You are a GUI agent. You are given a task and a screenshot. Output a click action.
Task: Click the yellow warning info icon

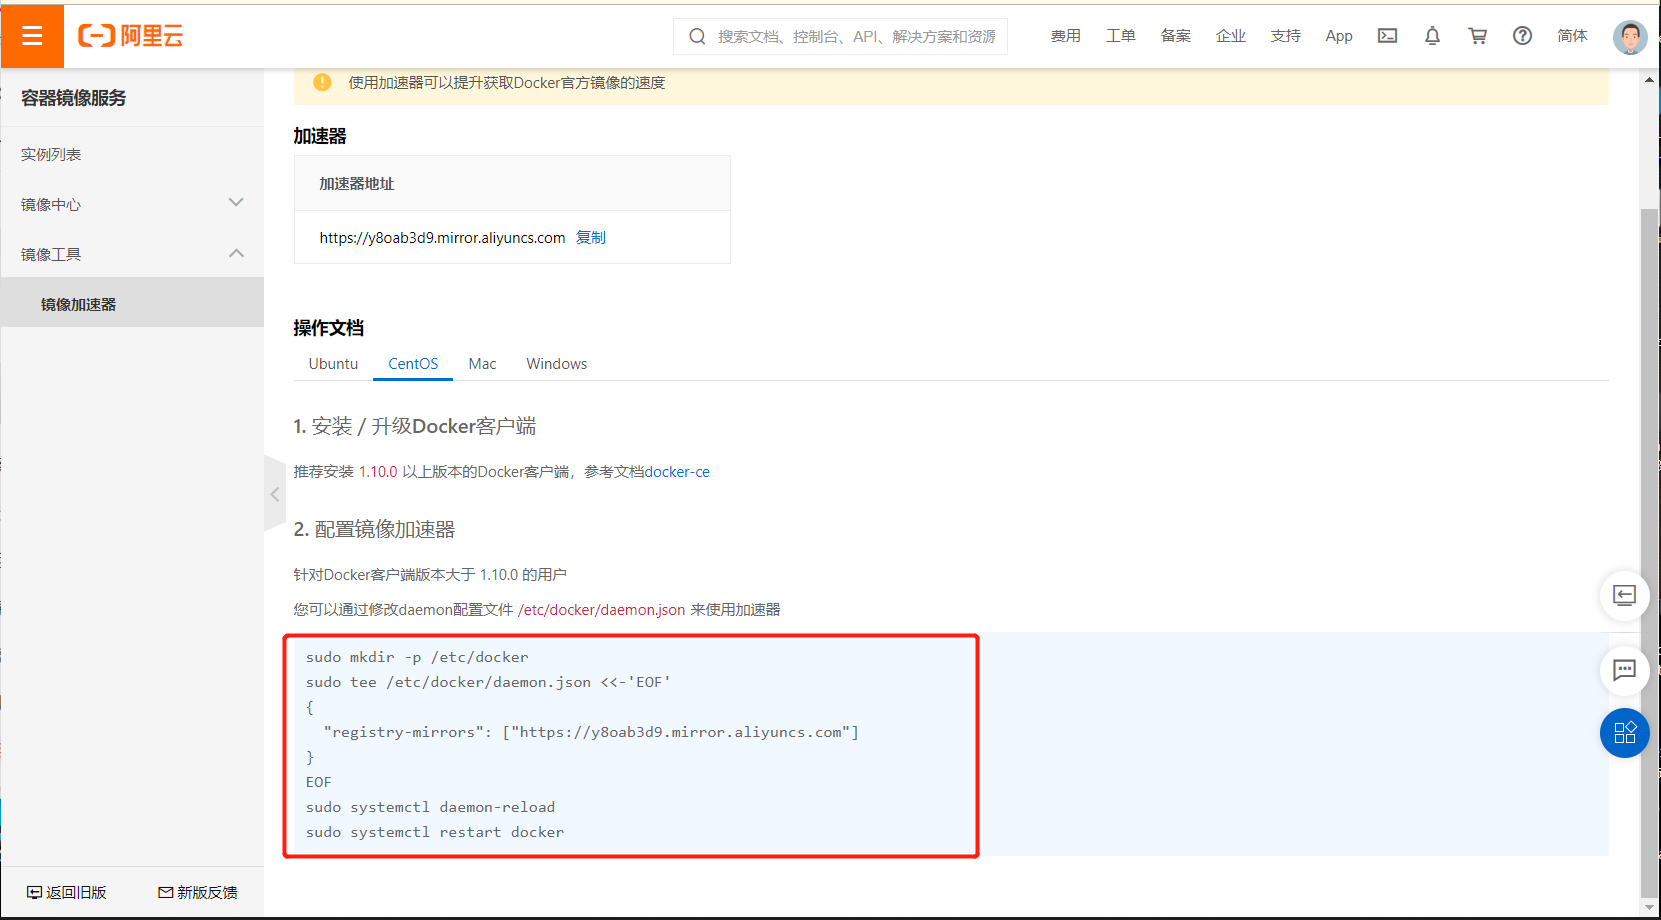click(x=322, y=82)
